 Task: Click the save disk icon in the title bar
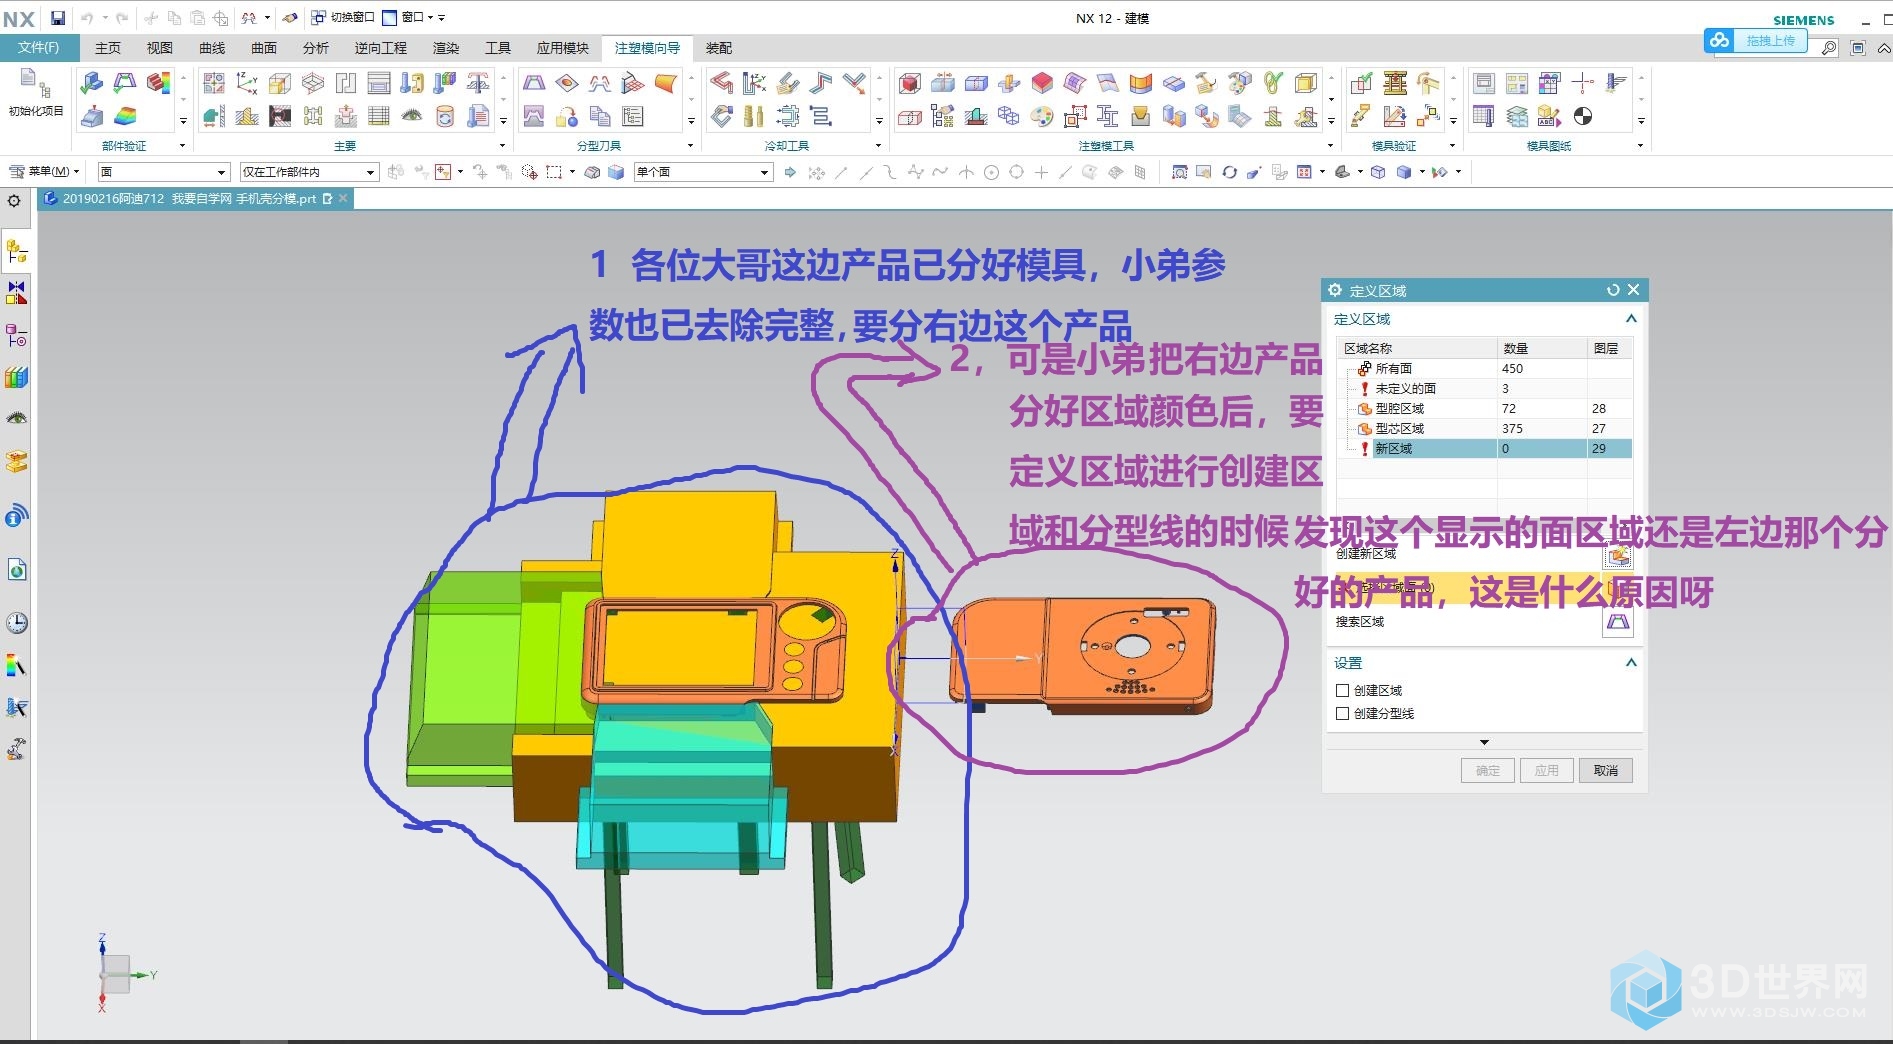click(58, 18)
